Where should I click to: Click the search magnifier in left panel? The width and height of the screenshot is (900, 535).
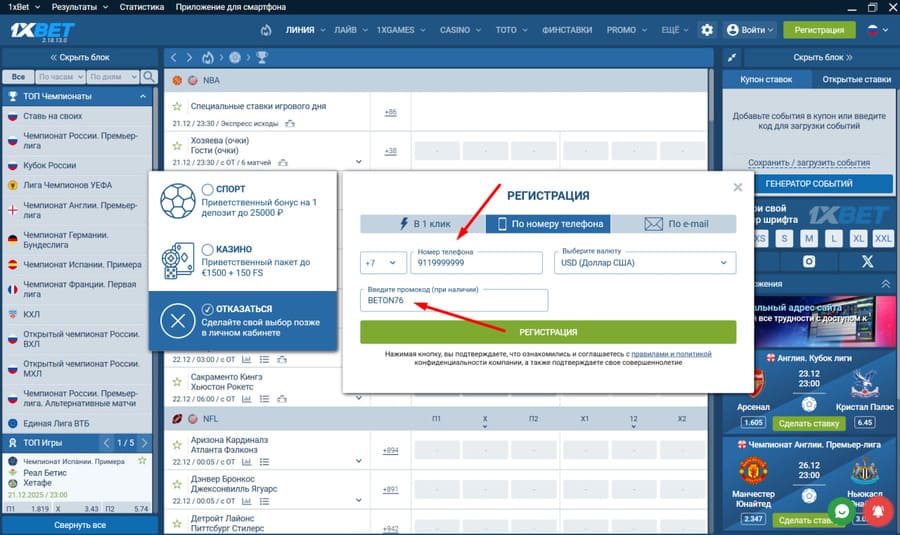tap(149, 76)
